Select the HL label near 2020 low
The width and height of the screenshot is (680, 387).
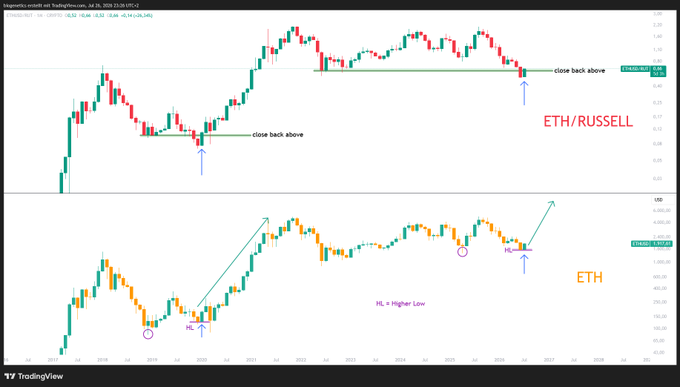click(190, 328)
